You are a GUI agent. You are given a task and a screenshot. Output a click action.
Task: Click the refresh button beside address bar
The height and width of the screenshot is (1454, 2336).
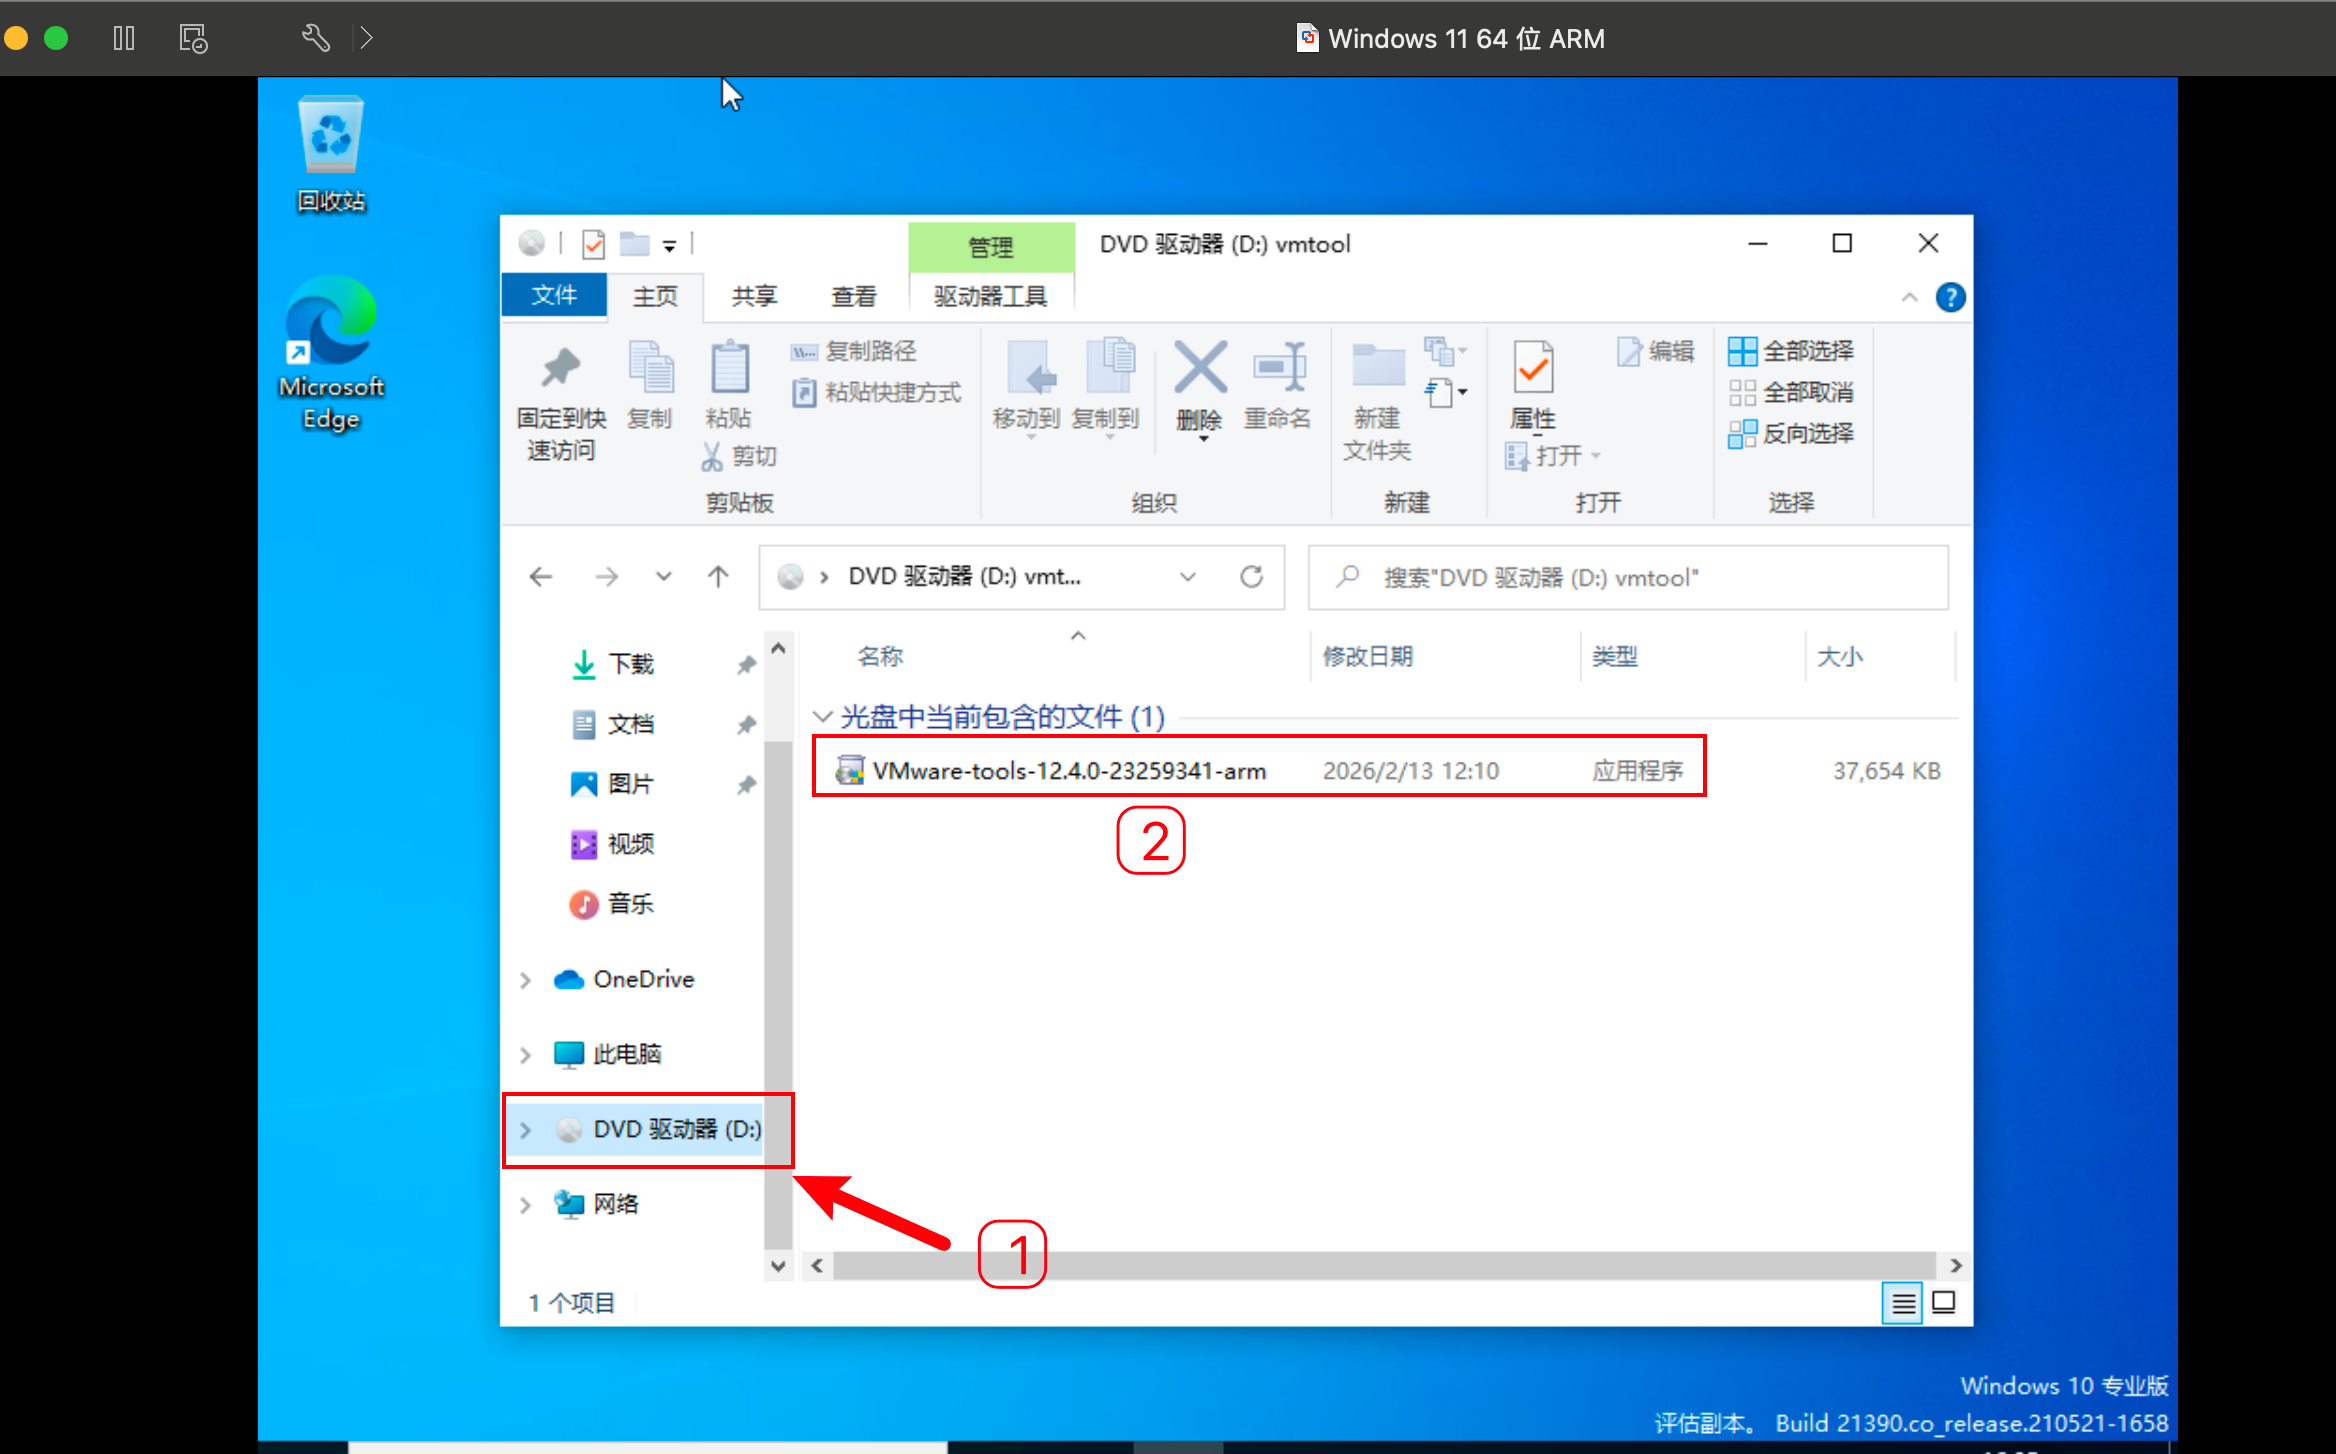pos(1251,577)
